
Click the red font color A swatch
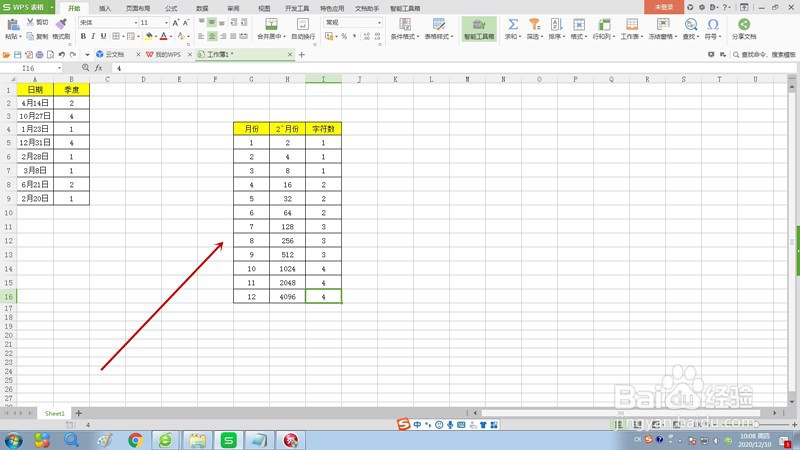tap(163, 36)
